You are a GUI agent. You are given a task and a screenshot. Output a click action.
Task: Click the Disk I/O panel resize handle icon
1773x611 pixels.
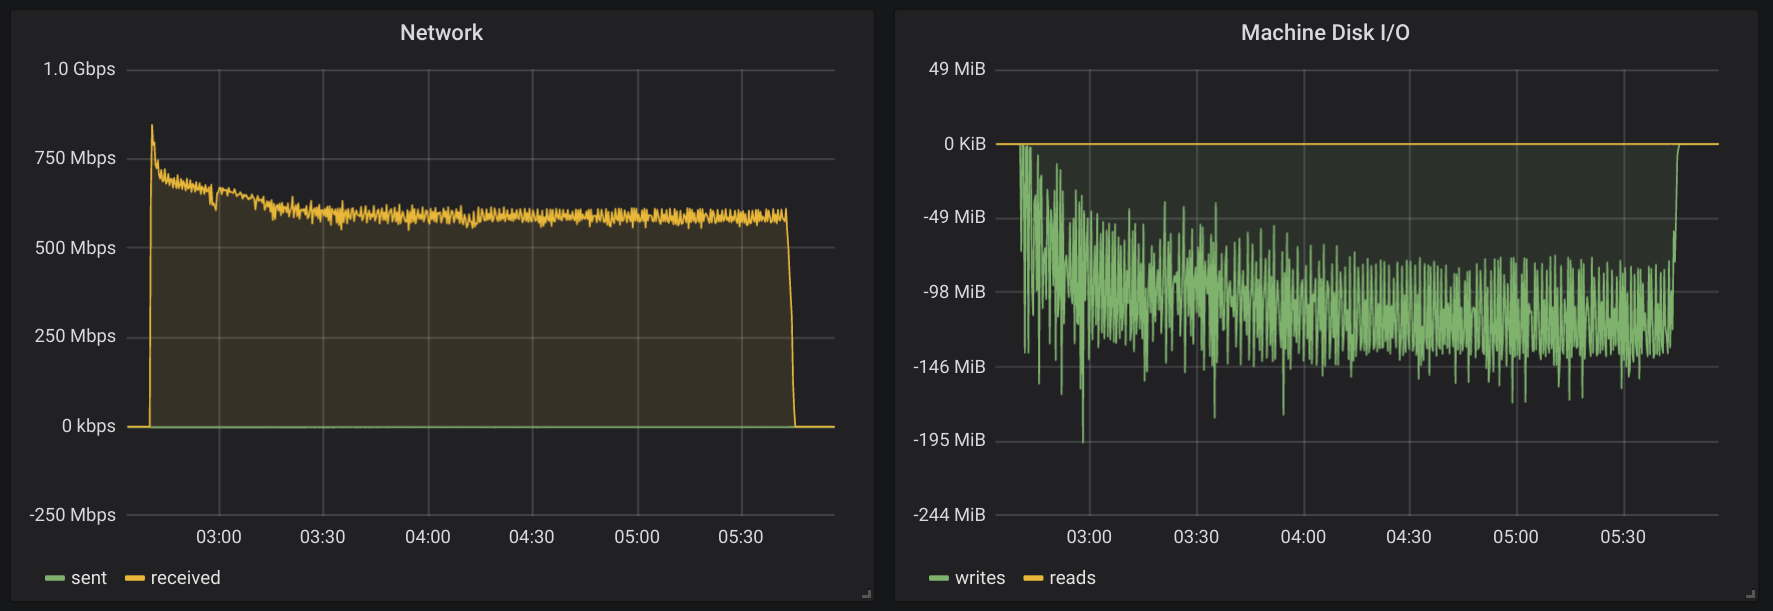(1751, 594)
